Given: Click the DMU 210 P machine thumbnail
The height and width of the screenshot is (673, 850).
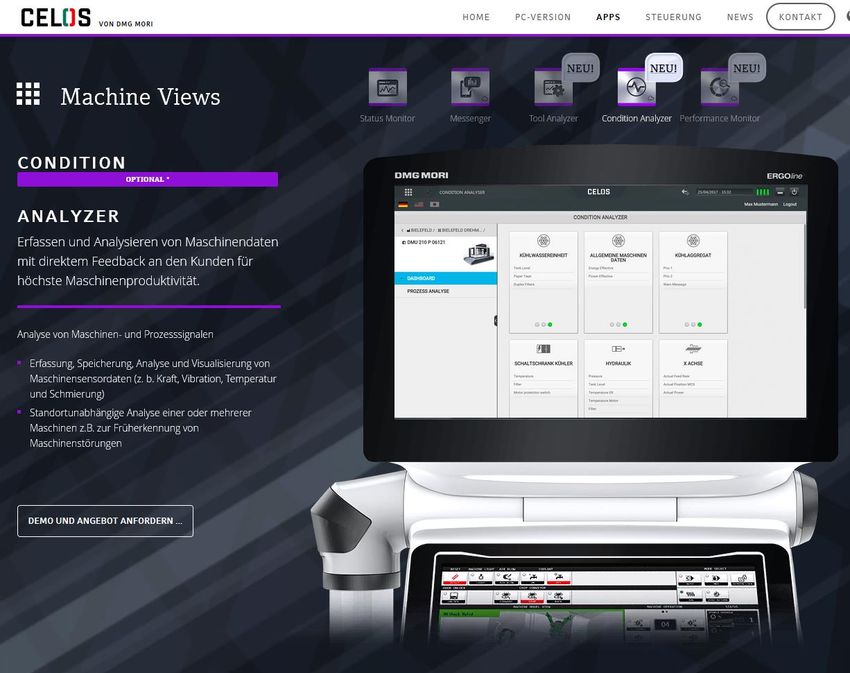Looking at the screenshot, I should (x=479, y=254).
